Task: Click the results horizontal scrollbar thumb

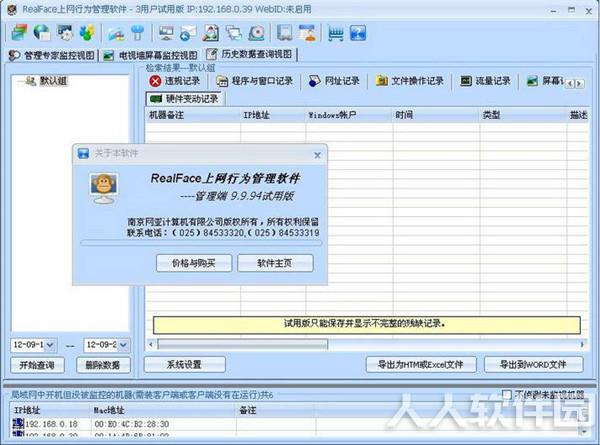Action: tap(243, 344)
